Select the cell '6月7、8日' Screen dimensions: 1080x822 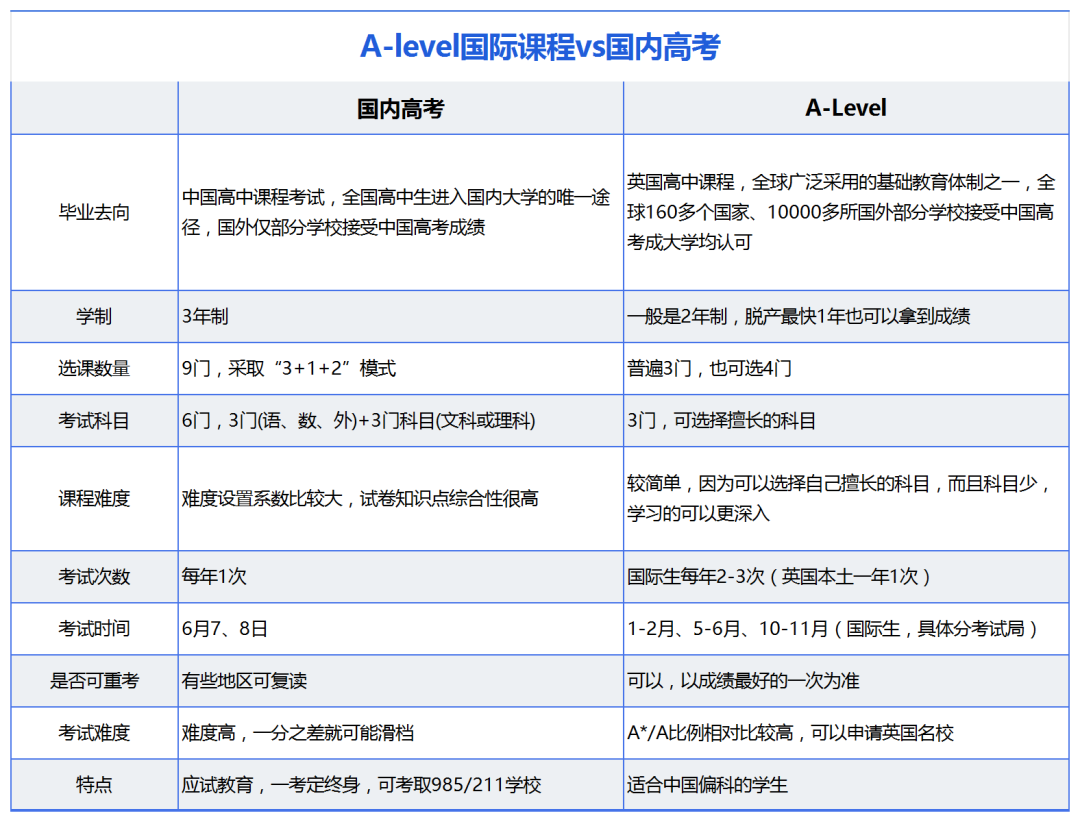click(400, 628)
